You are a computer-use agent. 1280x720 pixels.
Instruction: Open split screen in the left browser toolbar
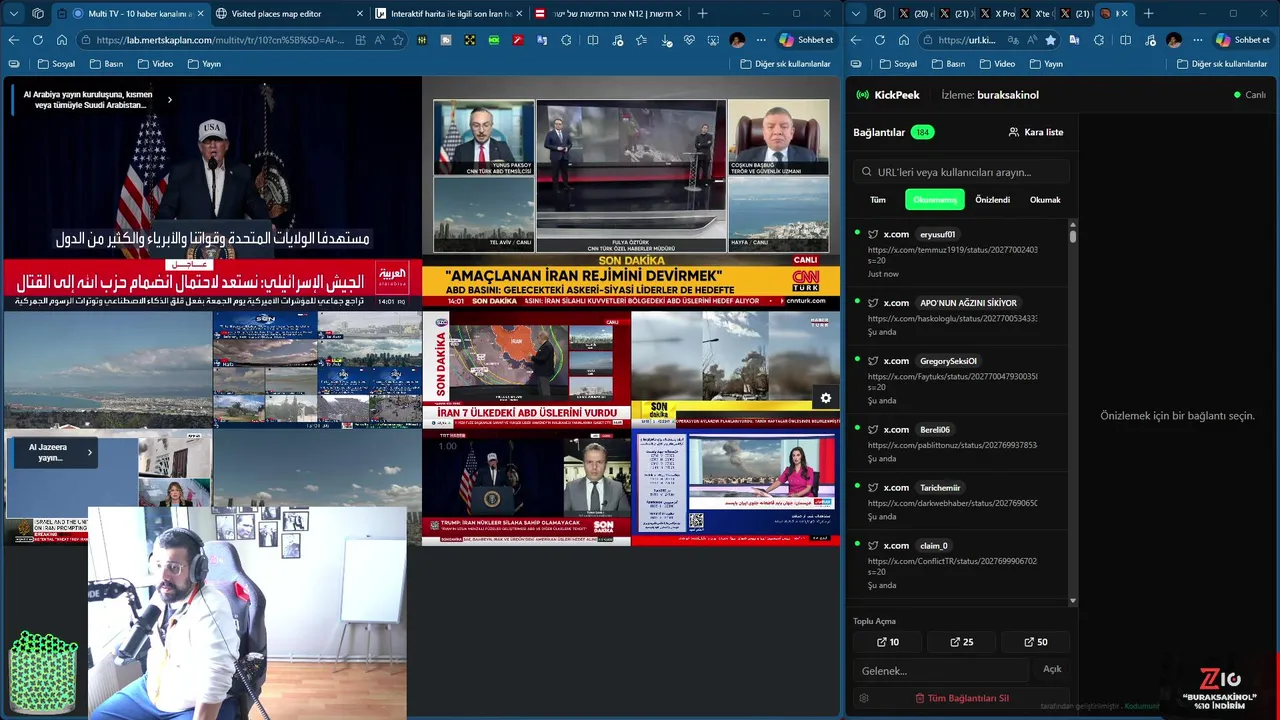pyautogui.click(x=593, y=40)
